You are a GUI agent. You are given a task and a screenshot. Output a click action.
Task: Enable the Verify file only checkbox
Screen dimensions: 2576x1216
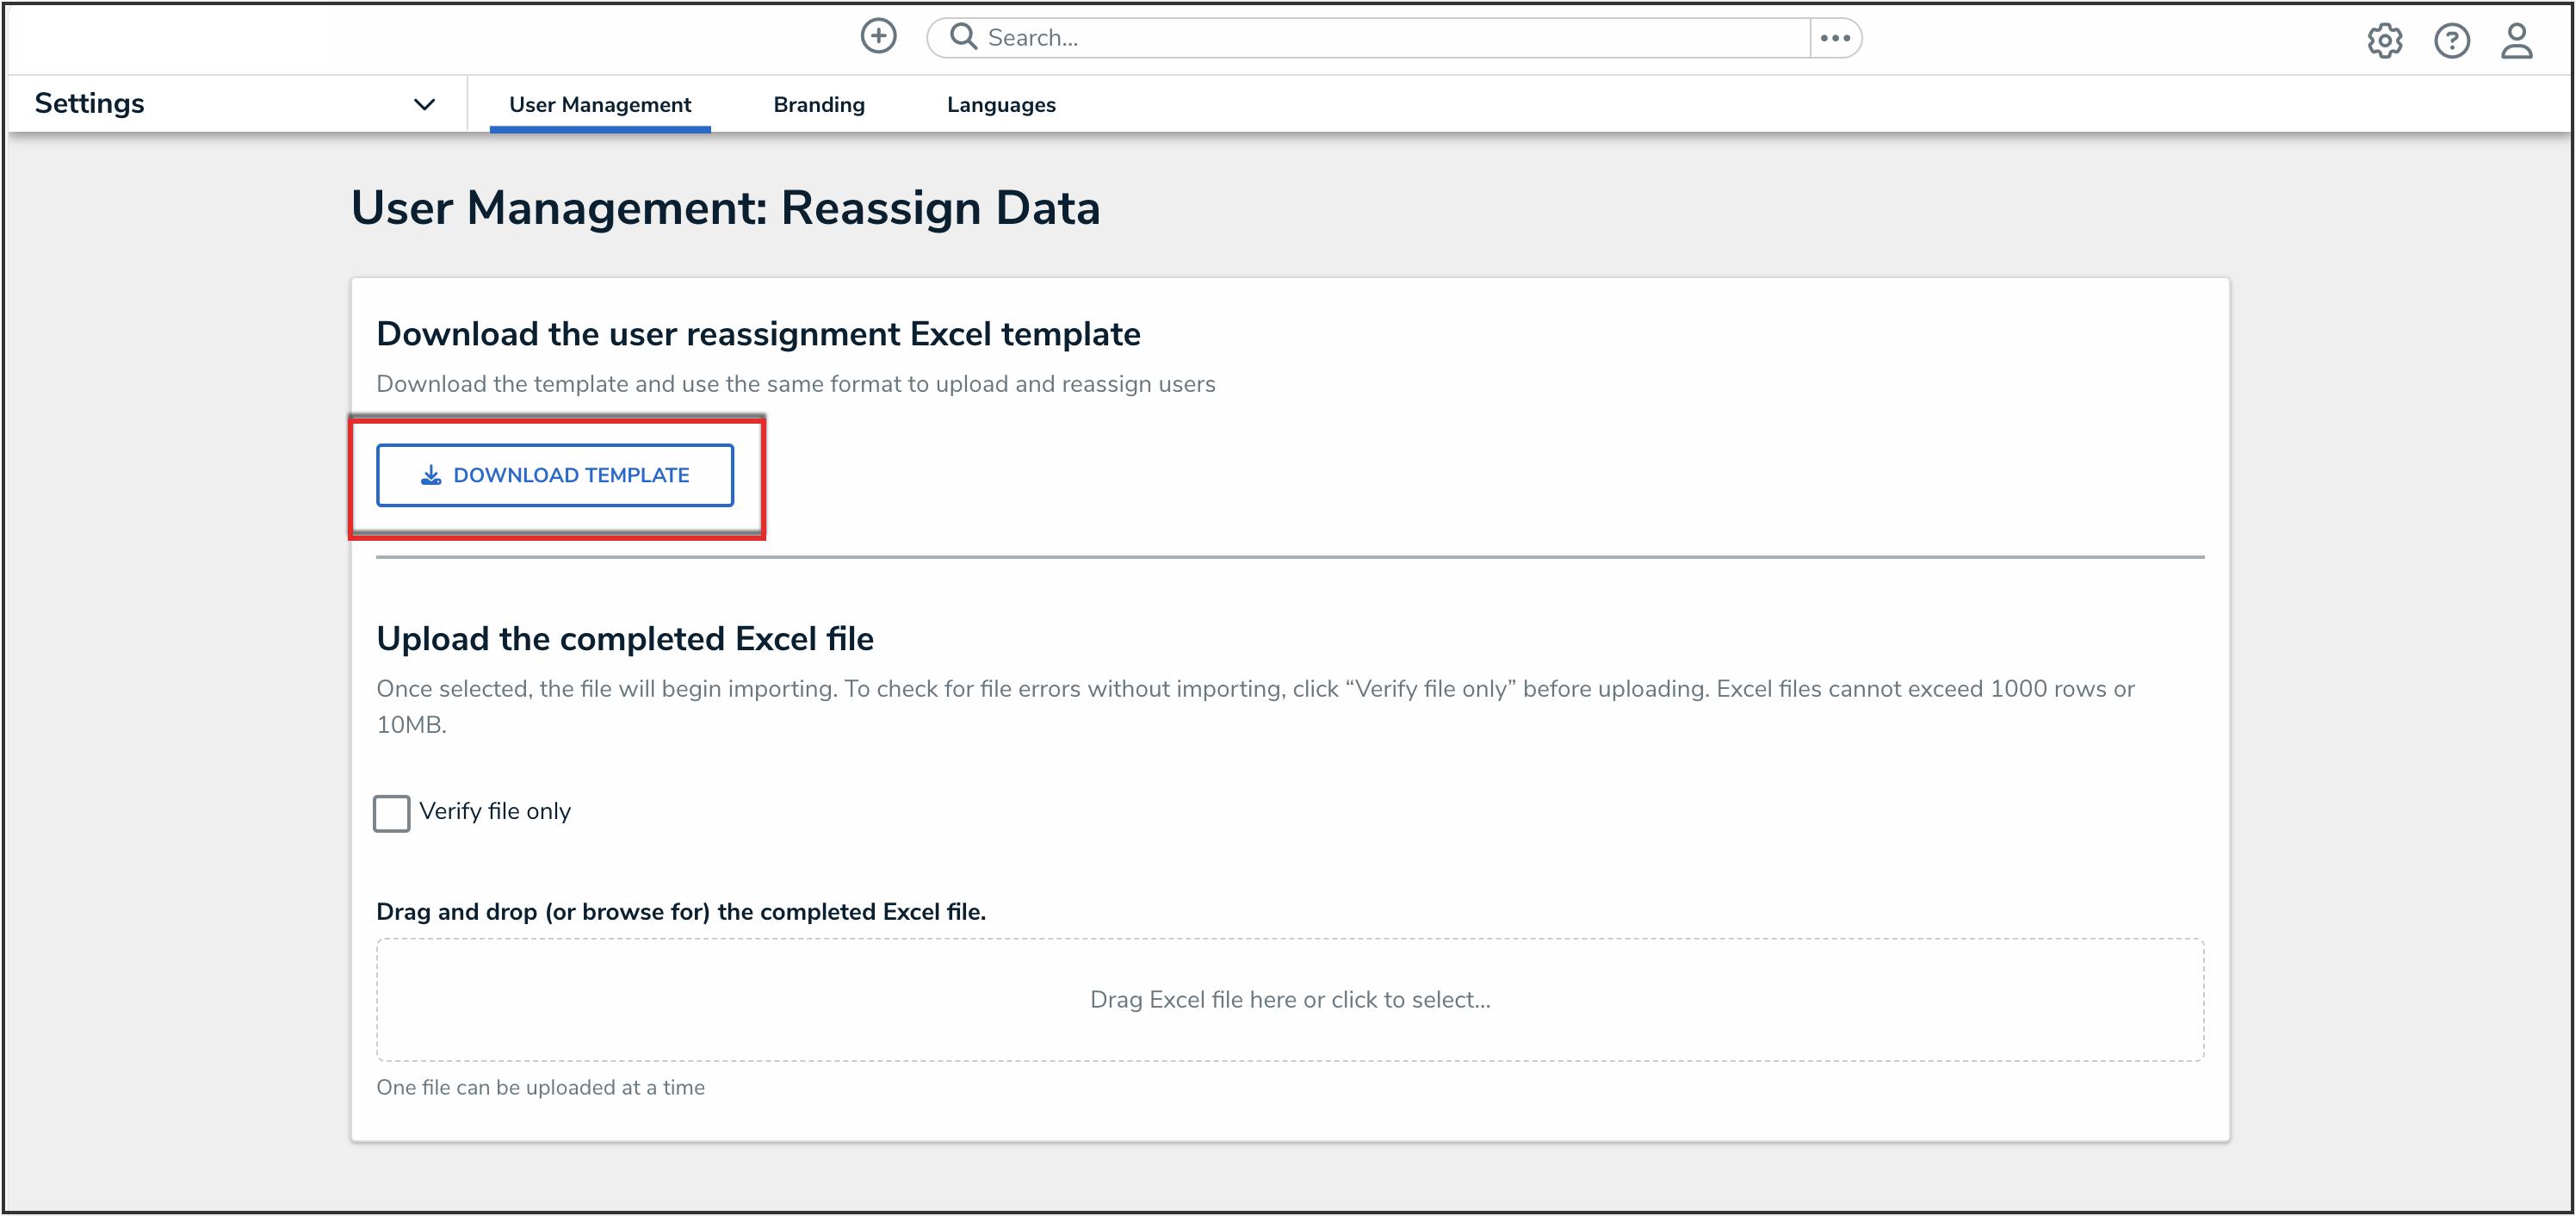coord(391,812)
